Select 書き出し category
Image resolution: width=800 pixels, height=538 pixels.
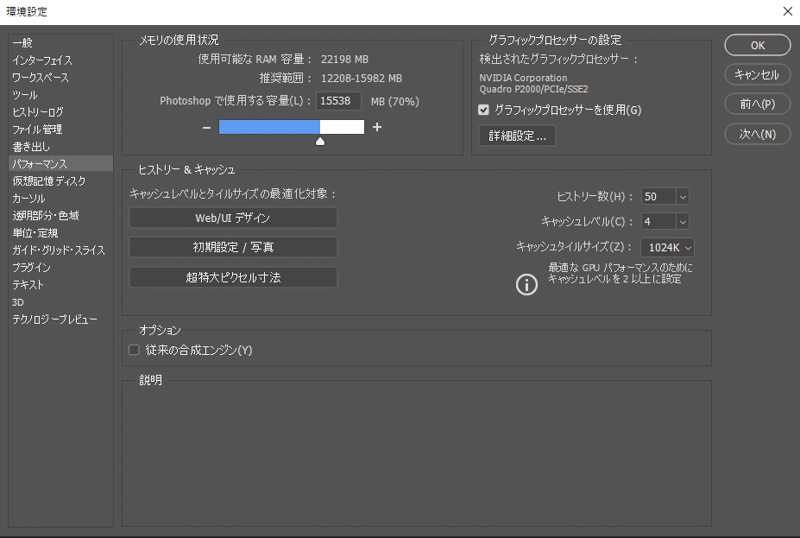(61, 146)
